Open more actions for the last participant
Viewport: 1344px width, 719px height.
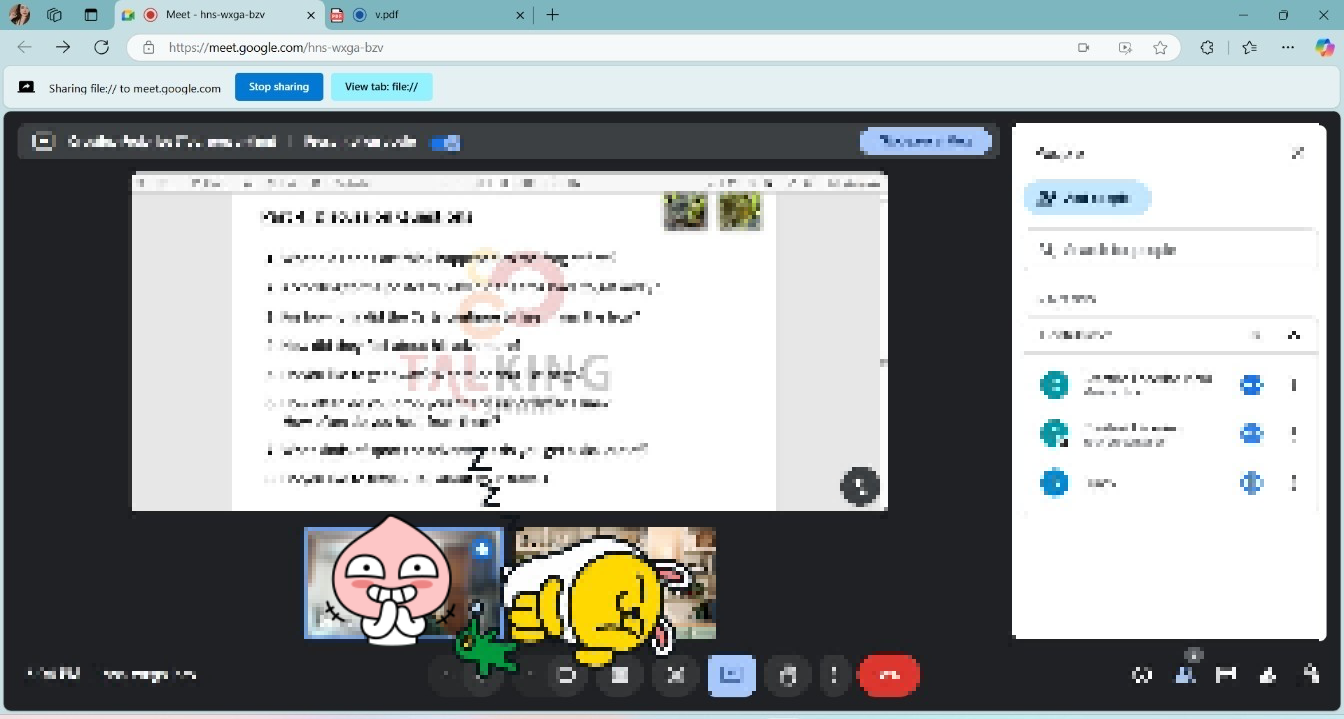(1294, 483)
